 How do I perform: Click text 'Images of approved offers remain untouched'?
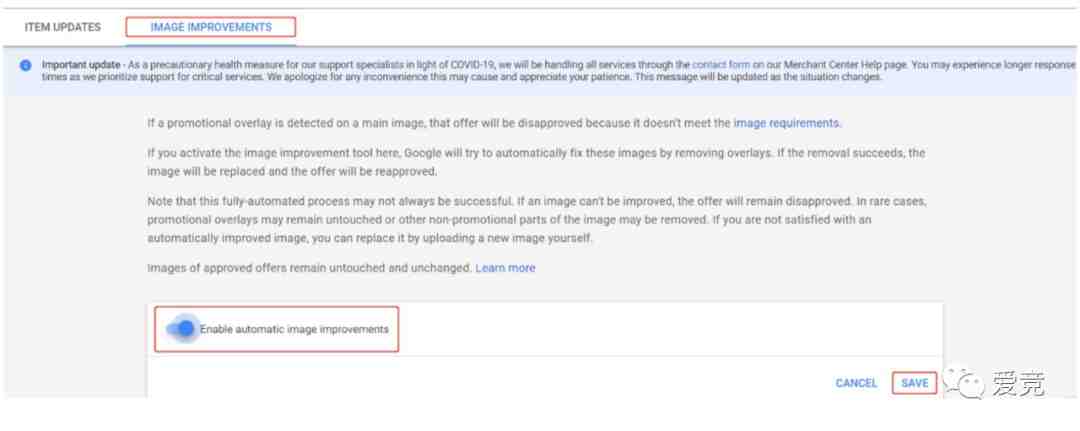click(310, 268)
